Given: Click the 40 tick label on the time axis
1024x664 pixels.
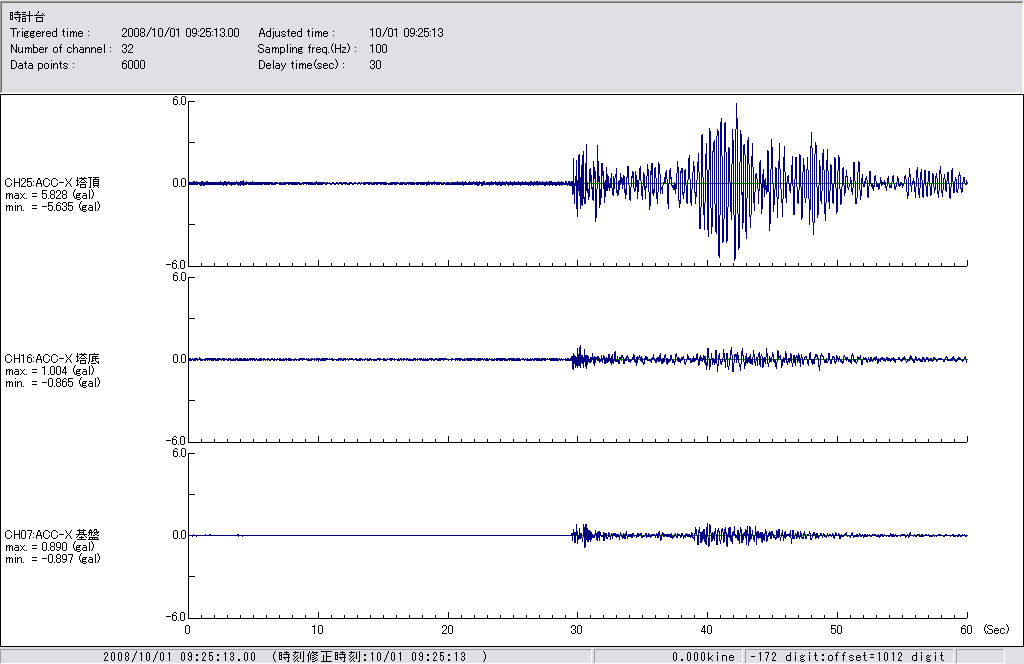Looking at the screenshot, I should click(707, 631).
